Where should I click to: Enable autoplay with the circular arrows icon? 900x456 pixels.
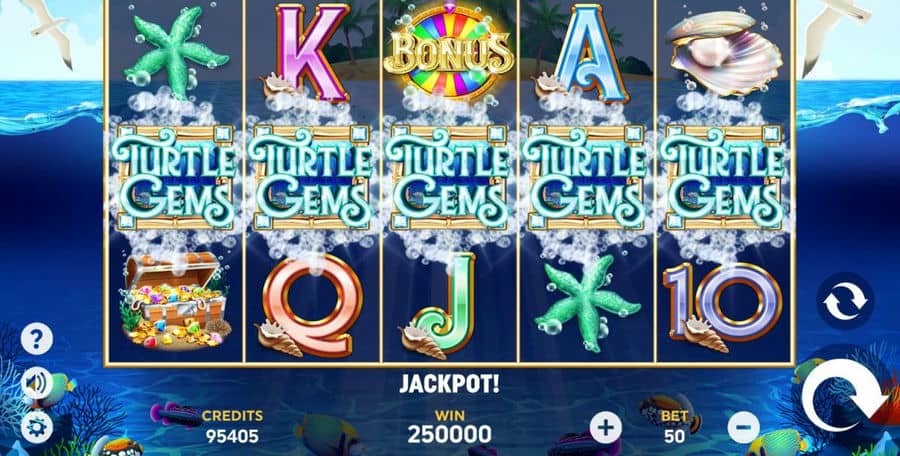click(845, 301)
